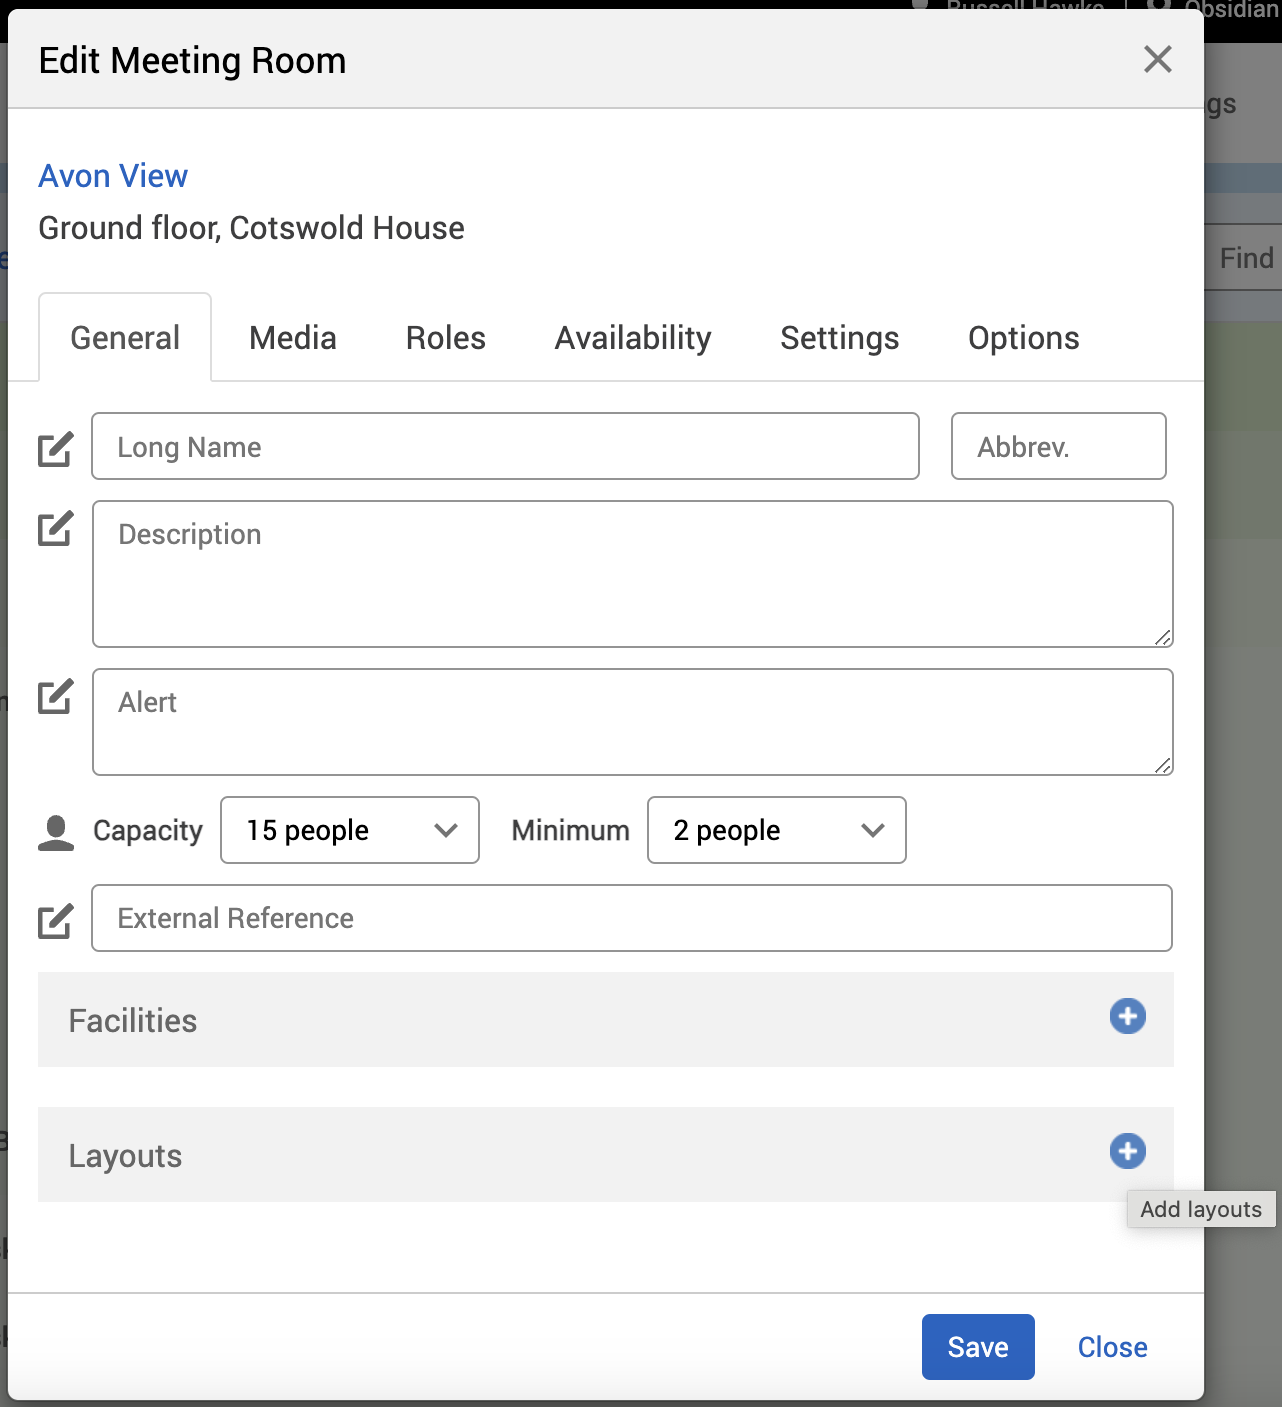This screenshot has height=1407, width=1282.
Task: Expand the Facilities section header
Action: click(133, 1021)
